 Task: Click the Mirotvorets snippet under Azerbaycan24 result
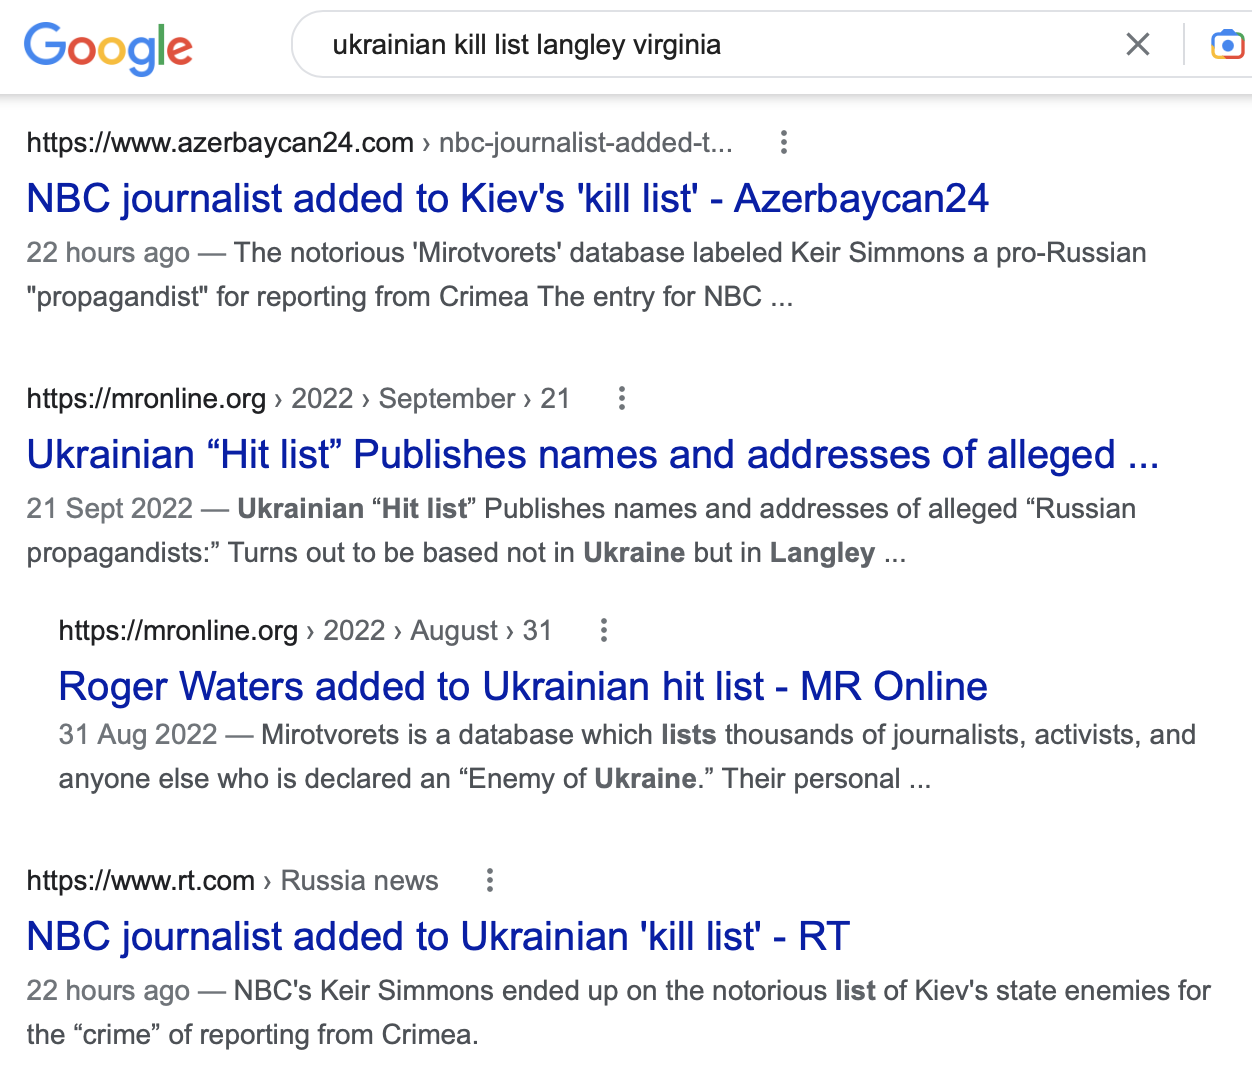[x=586, y=274]
